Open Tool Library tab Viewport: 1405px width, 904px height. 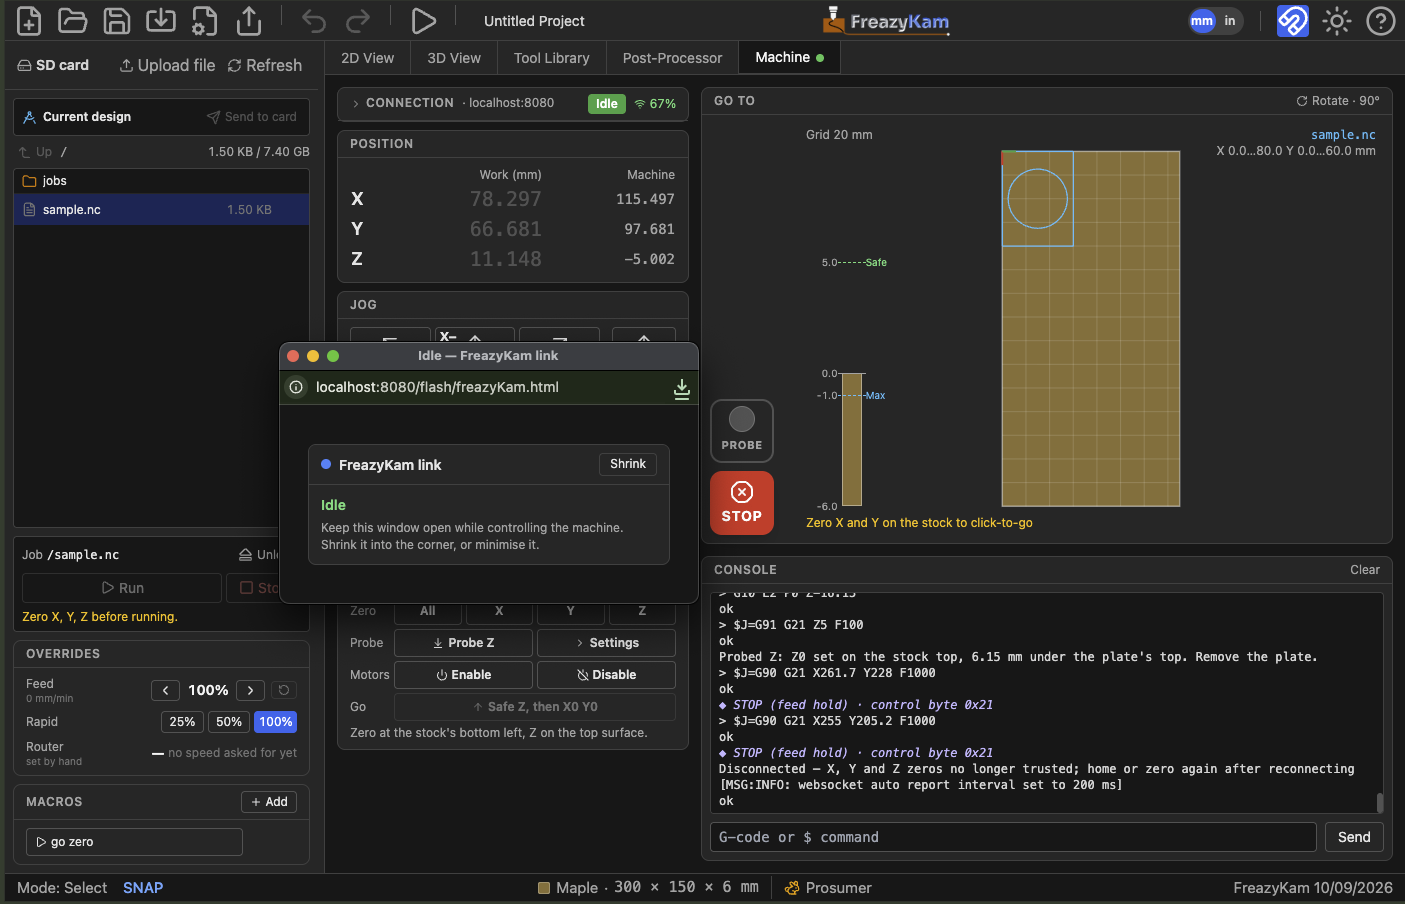tap(552, 58)
